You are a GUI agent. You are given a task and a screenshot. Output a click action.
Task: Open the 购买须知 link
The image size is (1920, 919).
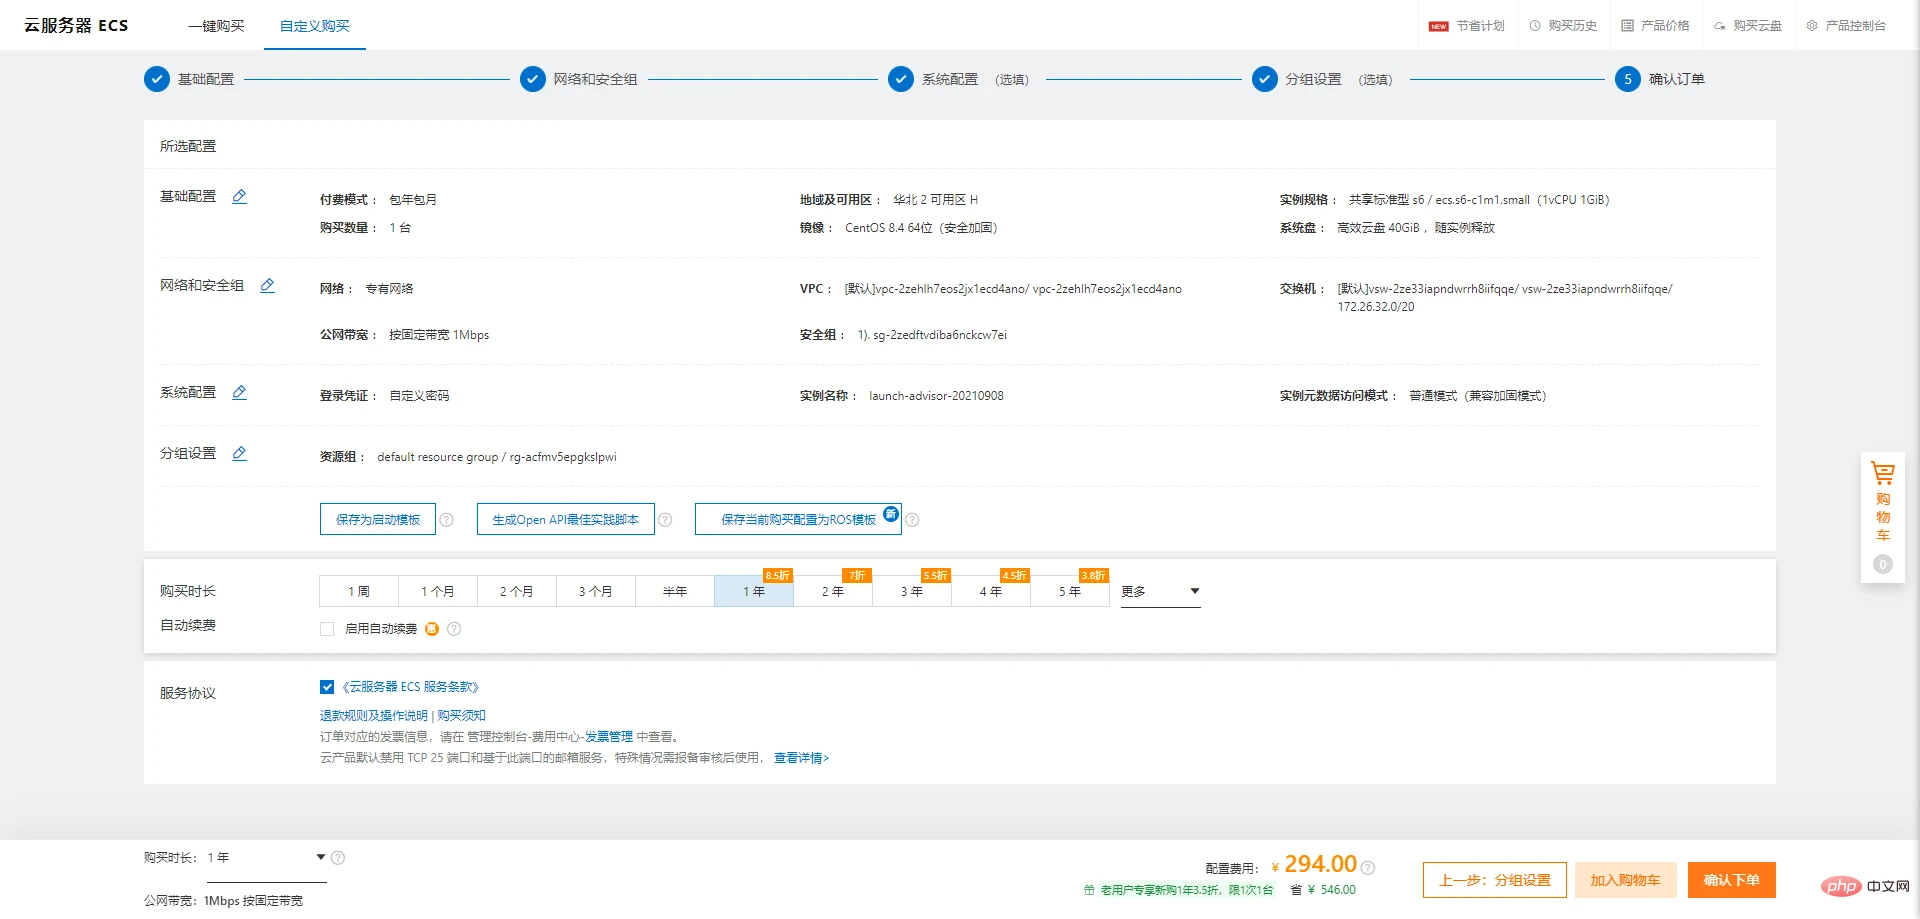tap(461, 716)
